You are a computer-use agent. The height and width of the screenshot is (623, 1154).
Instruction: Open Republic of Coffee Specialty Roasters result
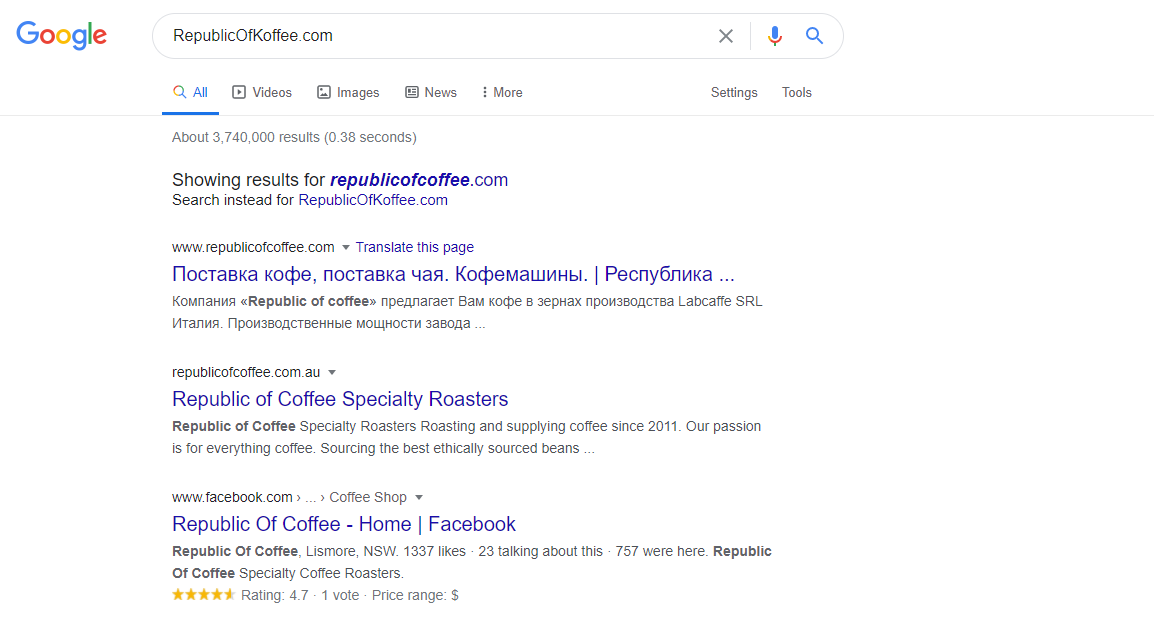pyautogui.click(x=340, y=399)
